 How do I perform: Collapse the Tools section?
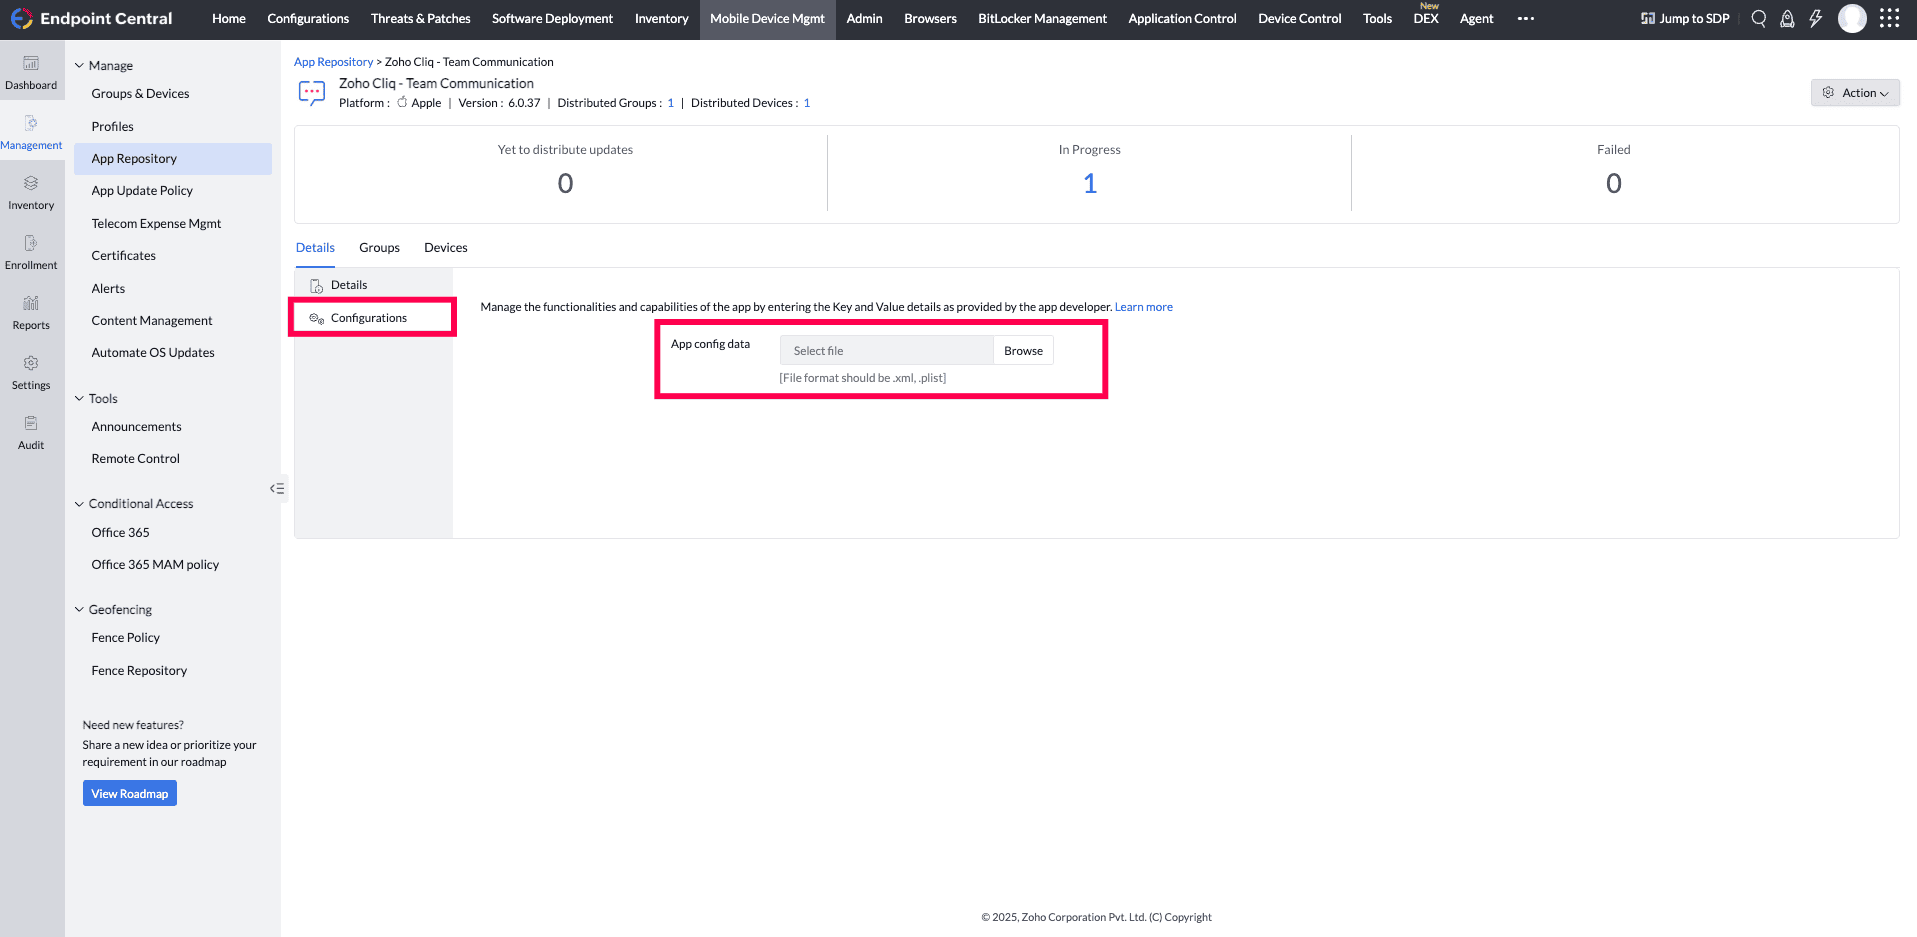tap(80, 399)
